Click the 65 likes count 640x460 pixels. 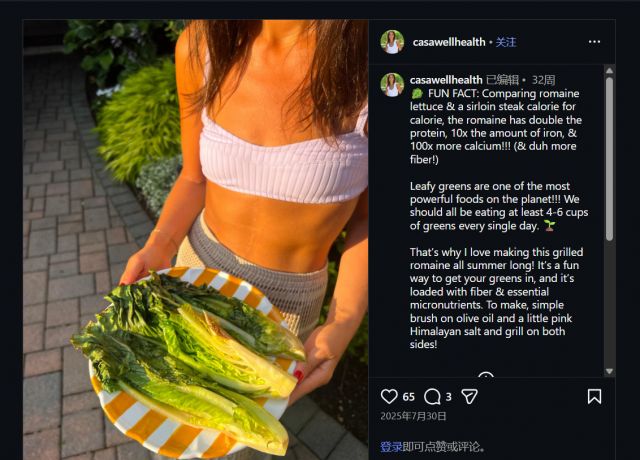(x=408, y=397)
